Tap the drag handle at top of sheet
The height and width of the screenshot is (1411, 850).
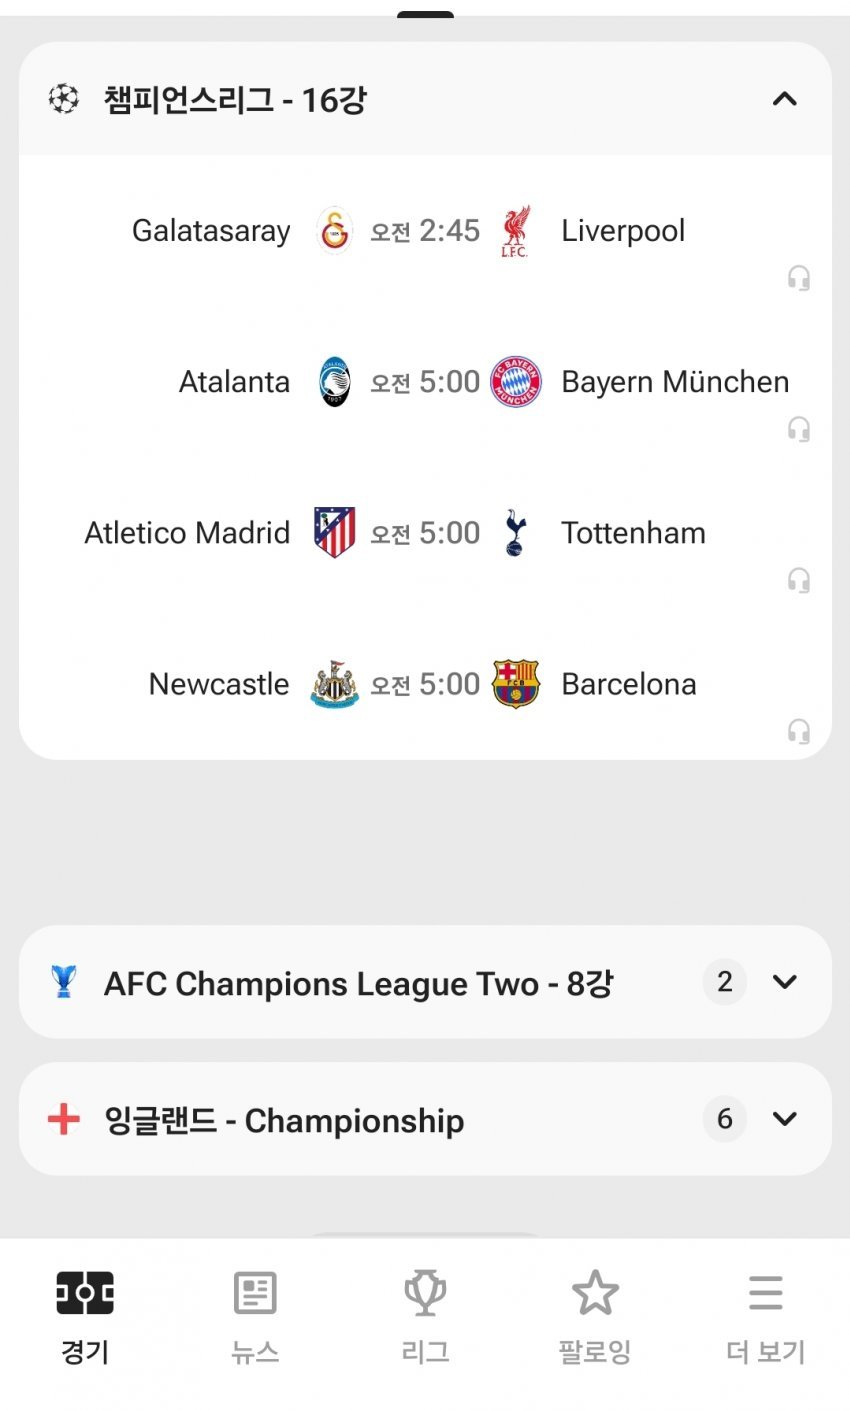point(425,14)
